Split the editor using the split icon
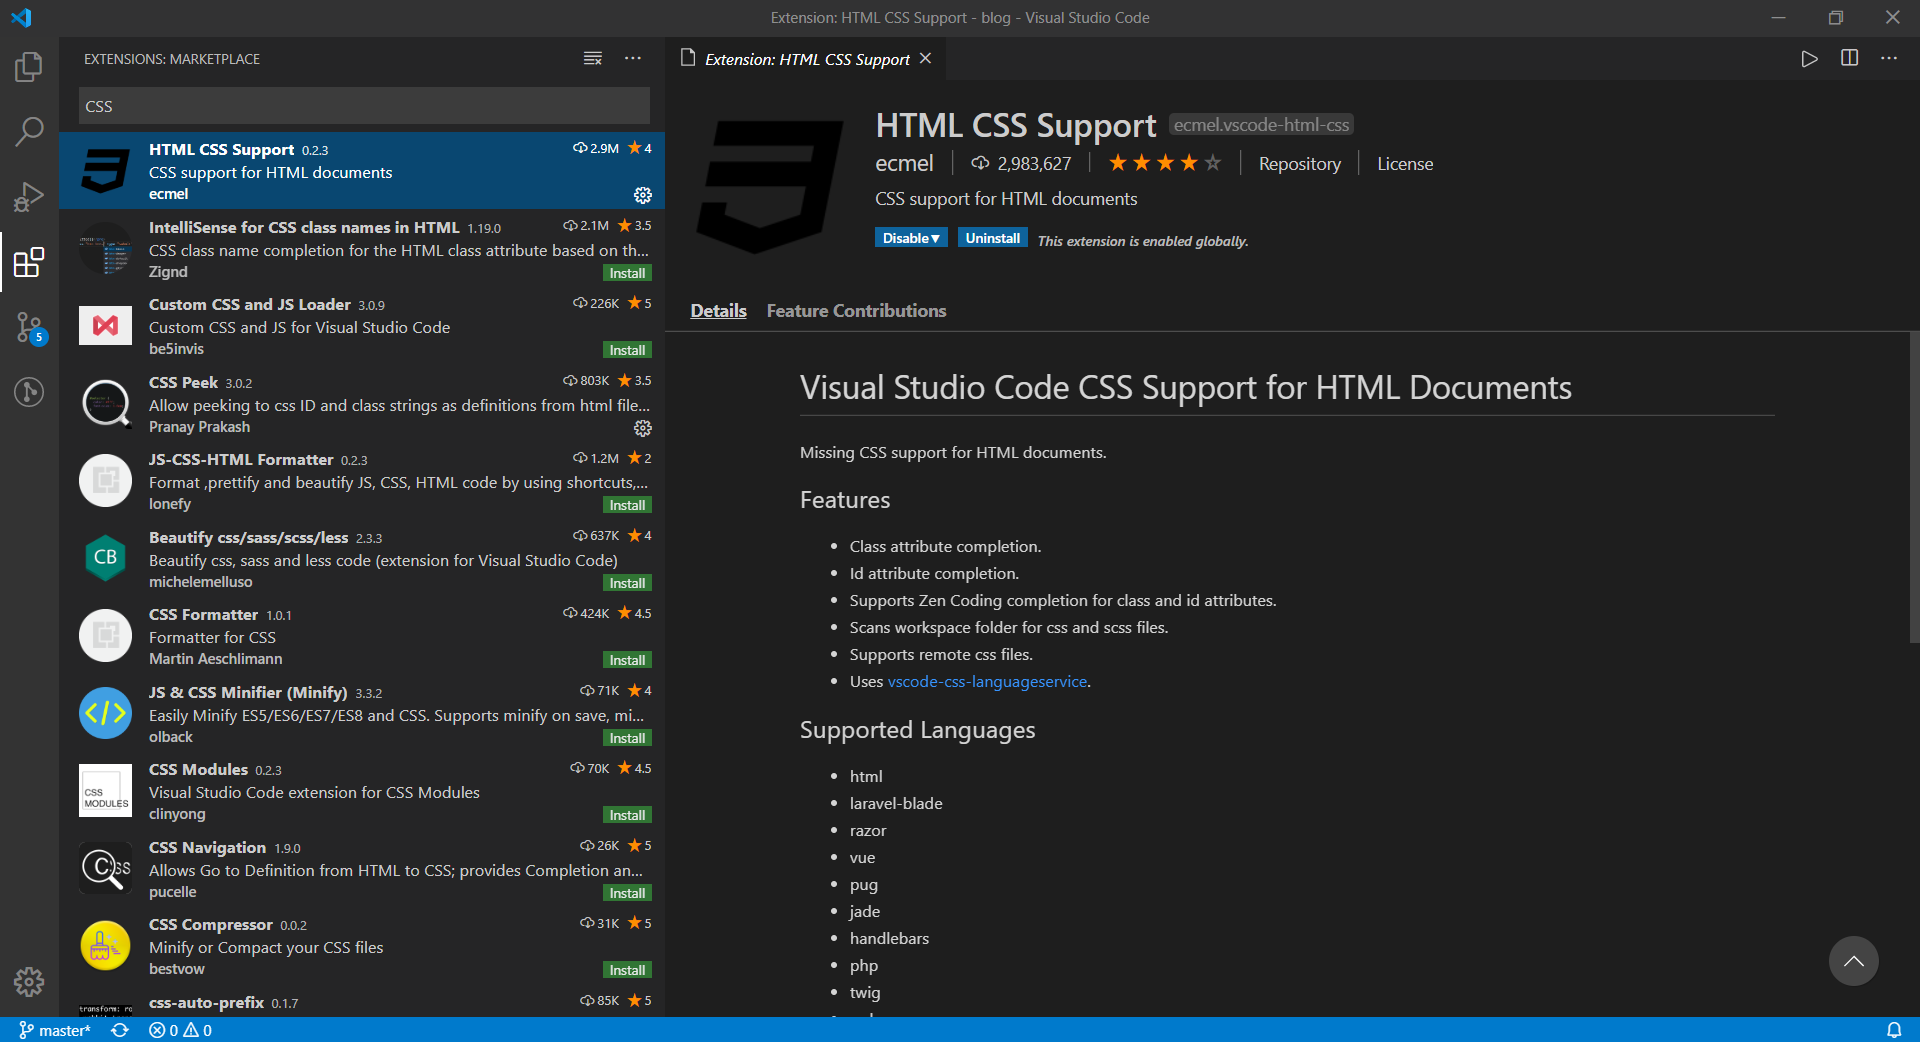The image size is (1920, 1042). click(1849, 59)
